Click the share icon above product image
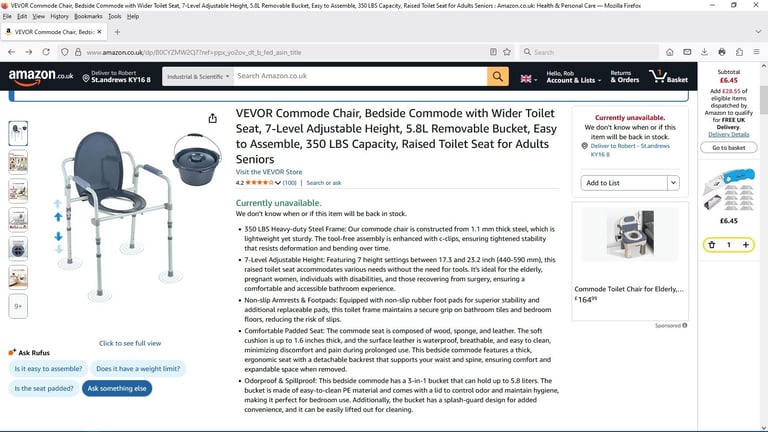The width and height of the screenshot is (768, 432). pos(213,119)
